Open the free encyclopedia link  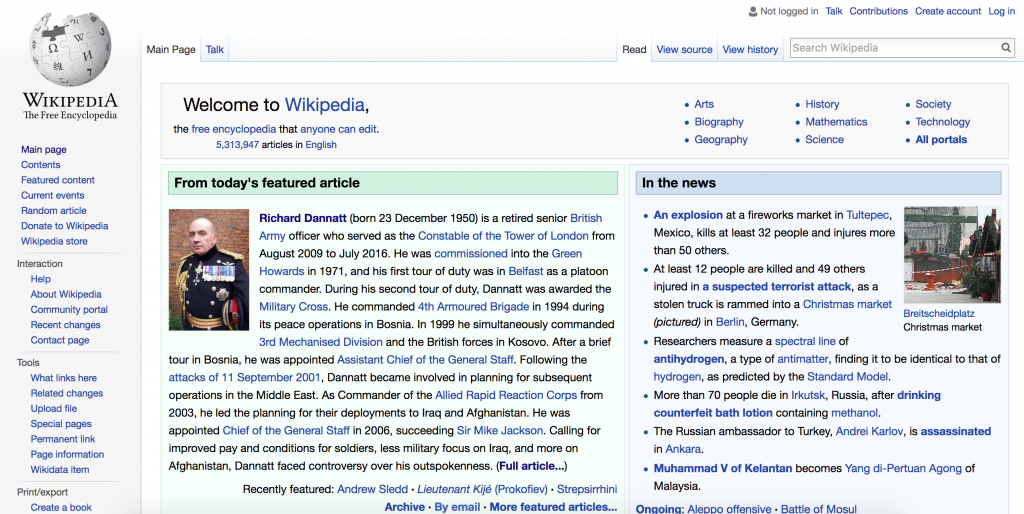tap(234, 129)
